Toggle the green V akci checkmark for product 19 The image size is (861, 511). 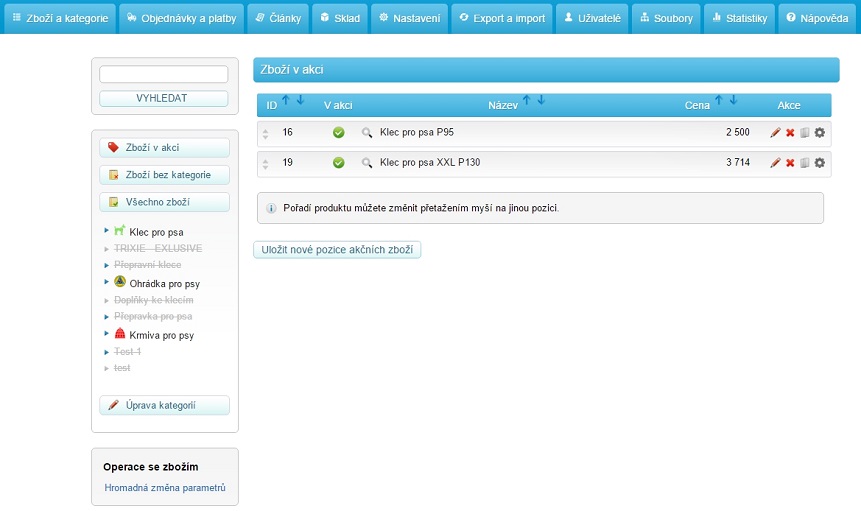click(338, 163)
